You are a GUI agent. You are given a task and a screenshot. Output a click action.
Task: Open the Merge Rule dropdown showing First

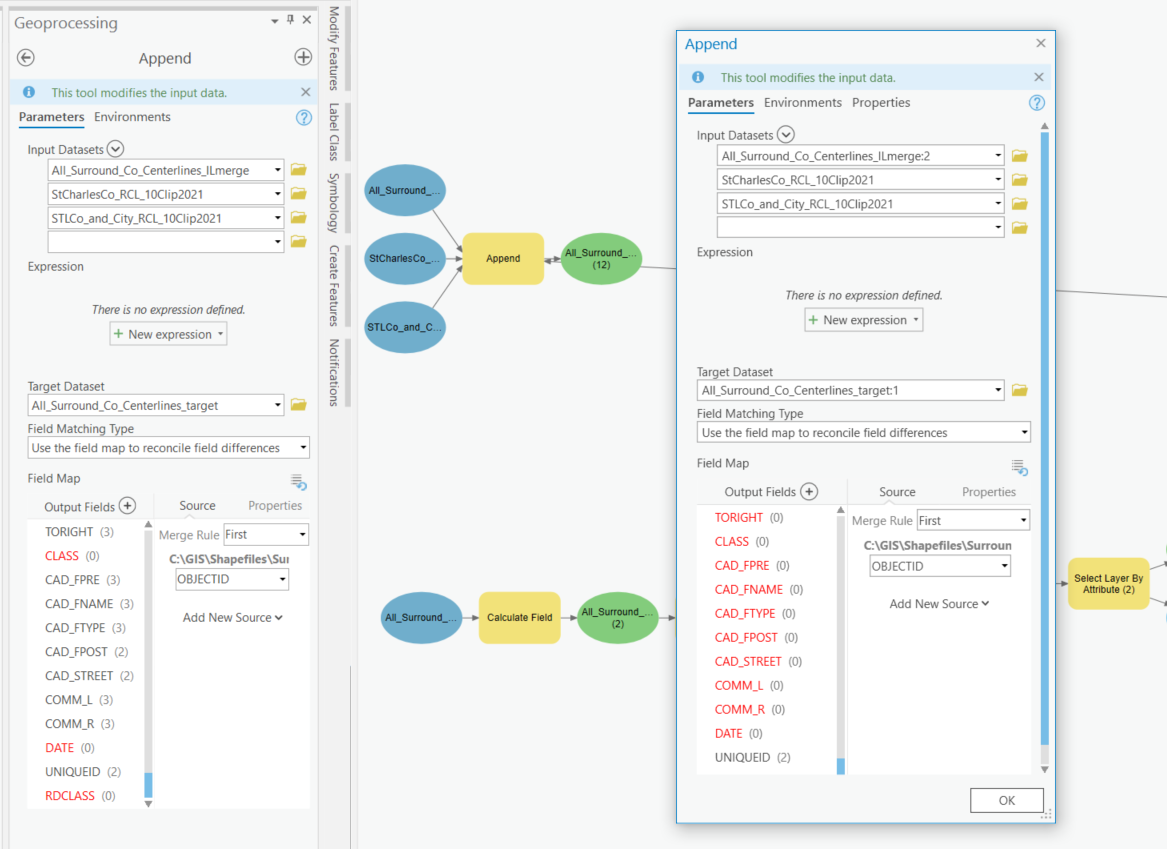[x=972, y=519]
